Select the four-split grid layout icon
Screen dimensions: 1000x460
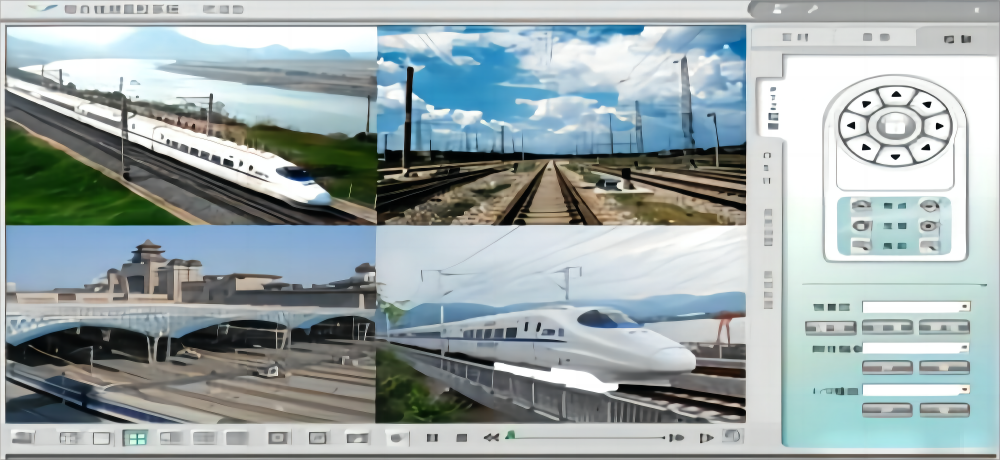134,438
